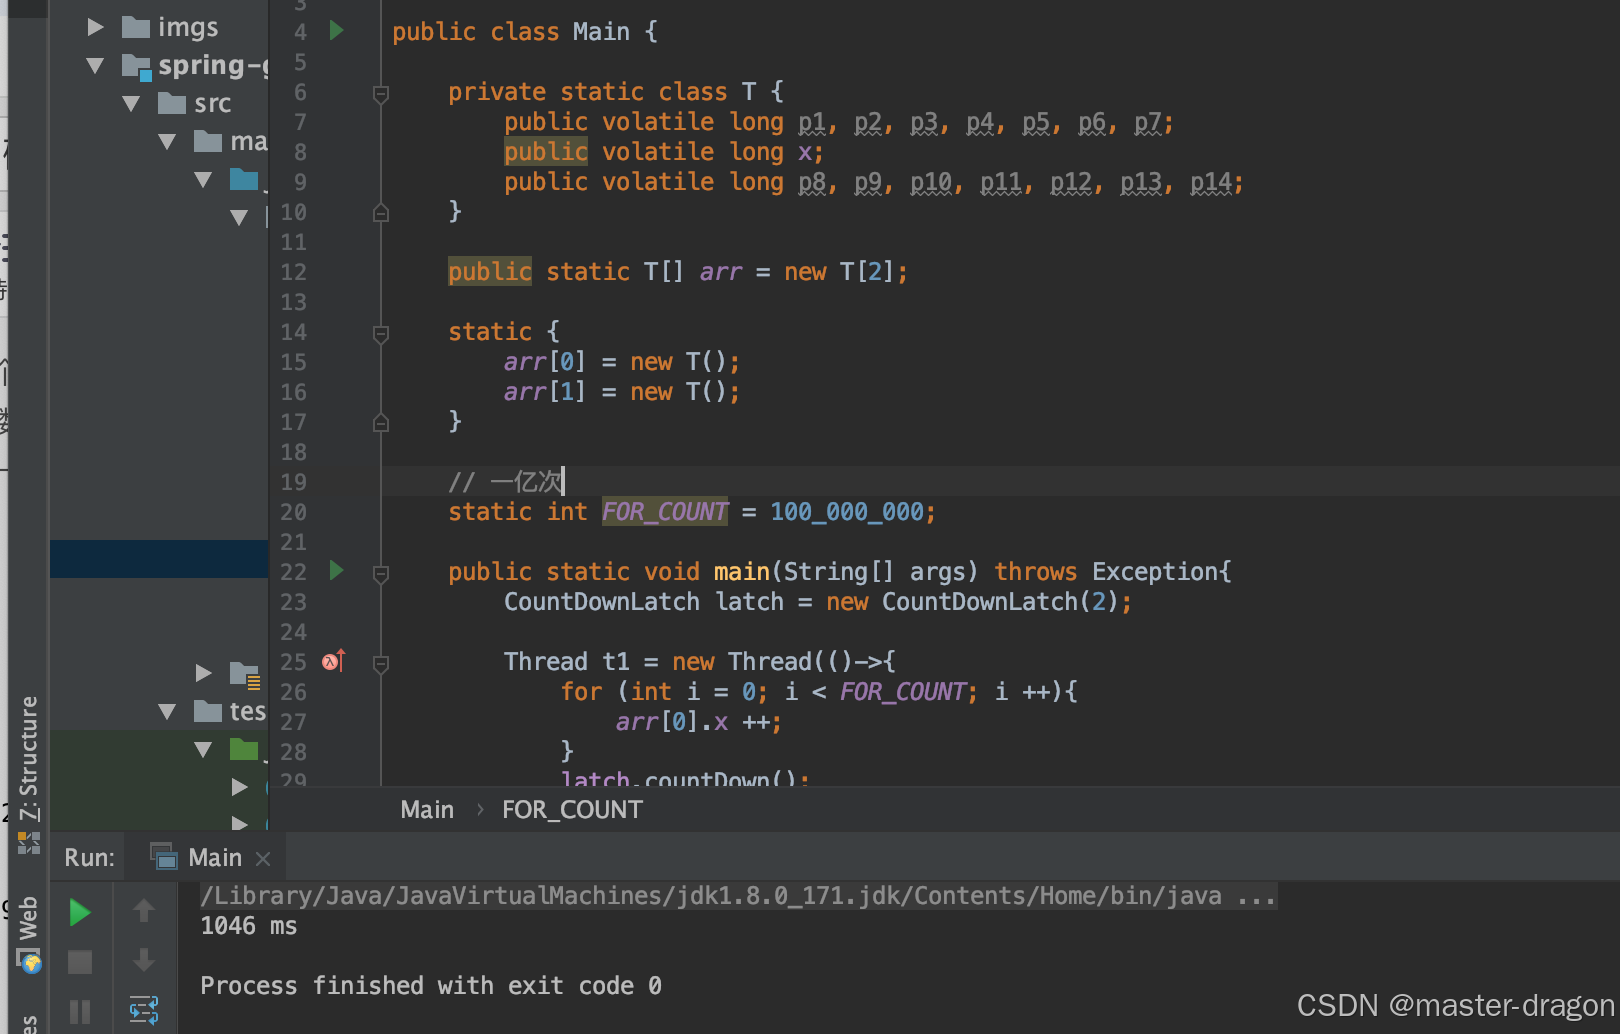Click the java path line in the console
The image size is (1620, 1034).
click(738, 896)
